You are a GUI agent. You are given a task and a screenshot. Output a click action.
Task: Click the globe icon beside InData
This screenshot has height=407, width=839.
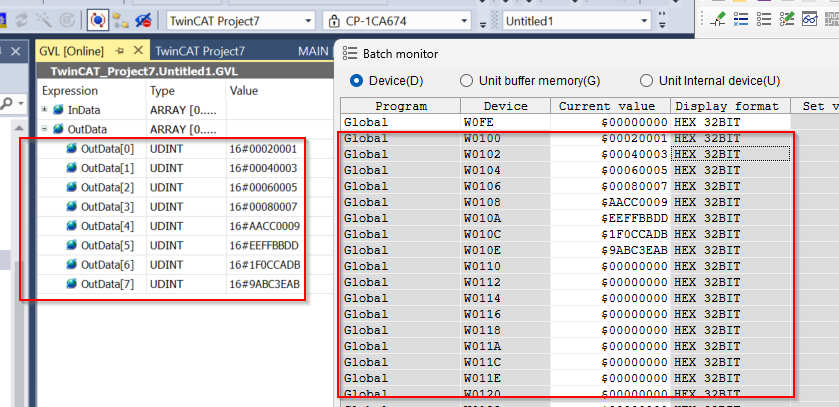click(58, 110)
